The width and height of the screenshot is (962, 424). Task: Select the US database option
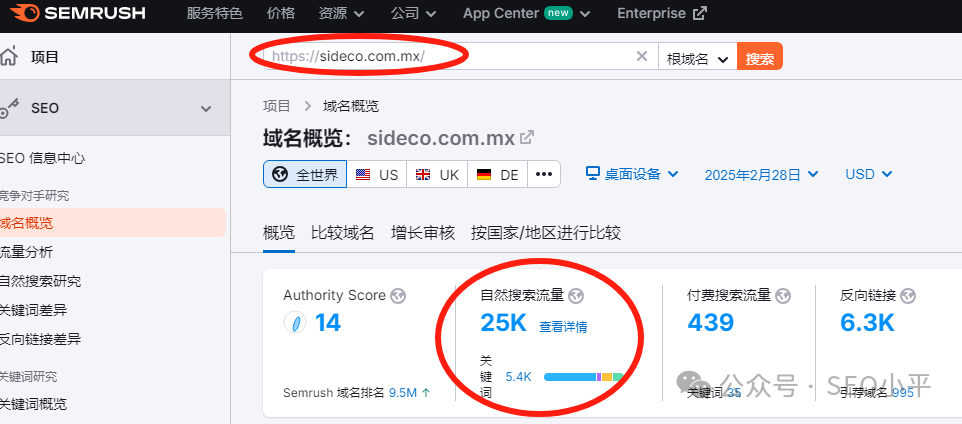(377, 174)
